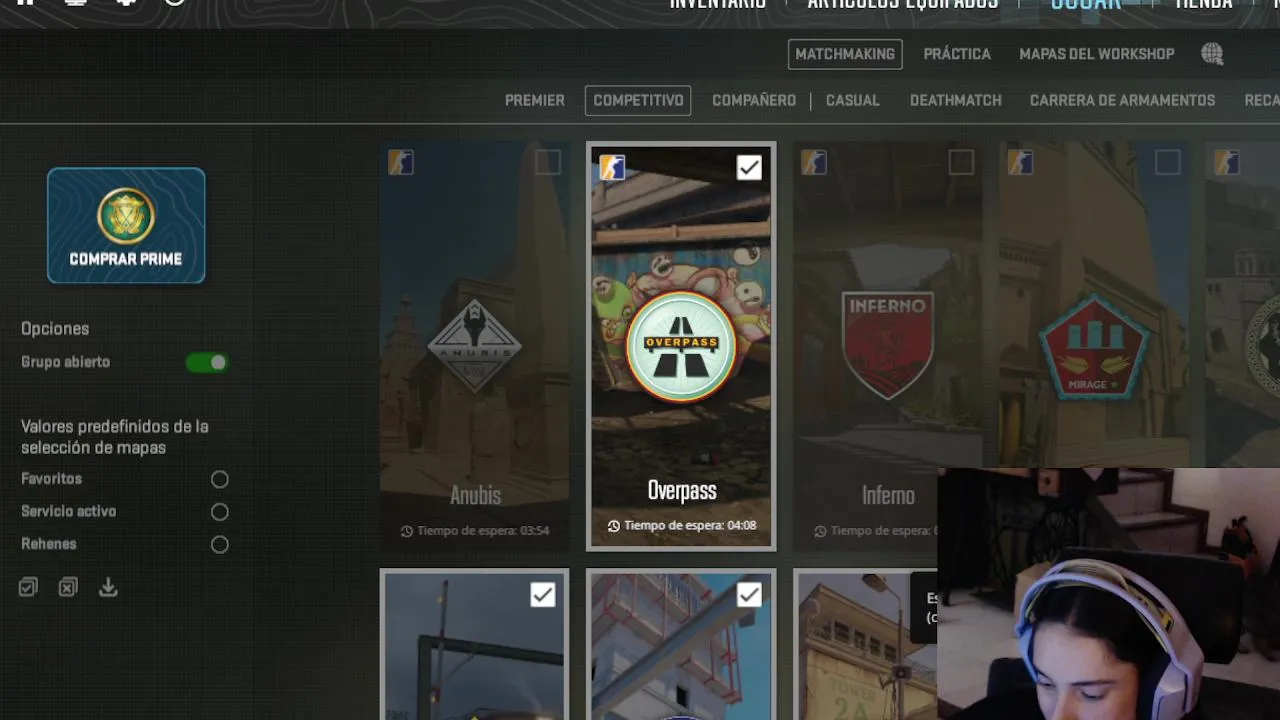The width and height of the screenshot is (1280, 720).
Task: Click the competitive badge icon on Anubis card
Action: [401, 162]
